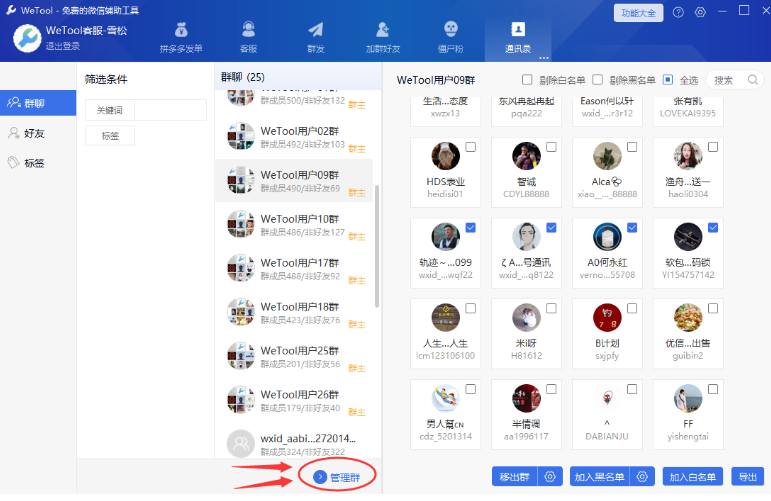771x501 pixels.
Task: Select group WeTool用户25群
Action: 294,356
